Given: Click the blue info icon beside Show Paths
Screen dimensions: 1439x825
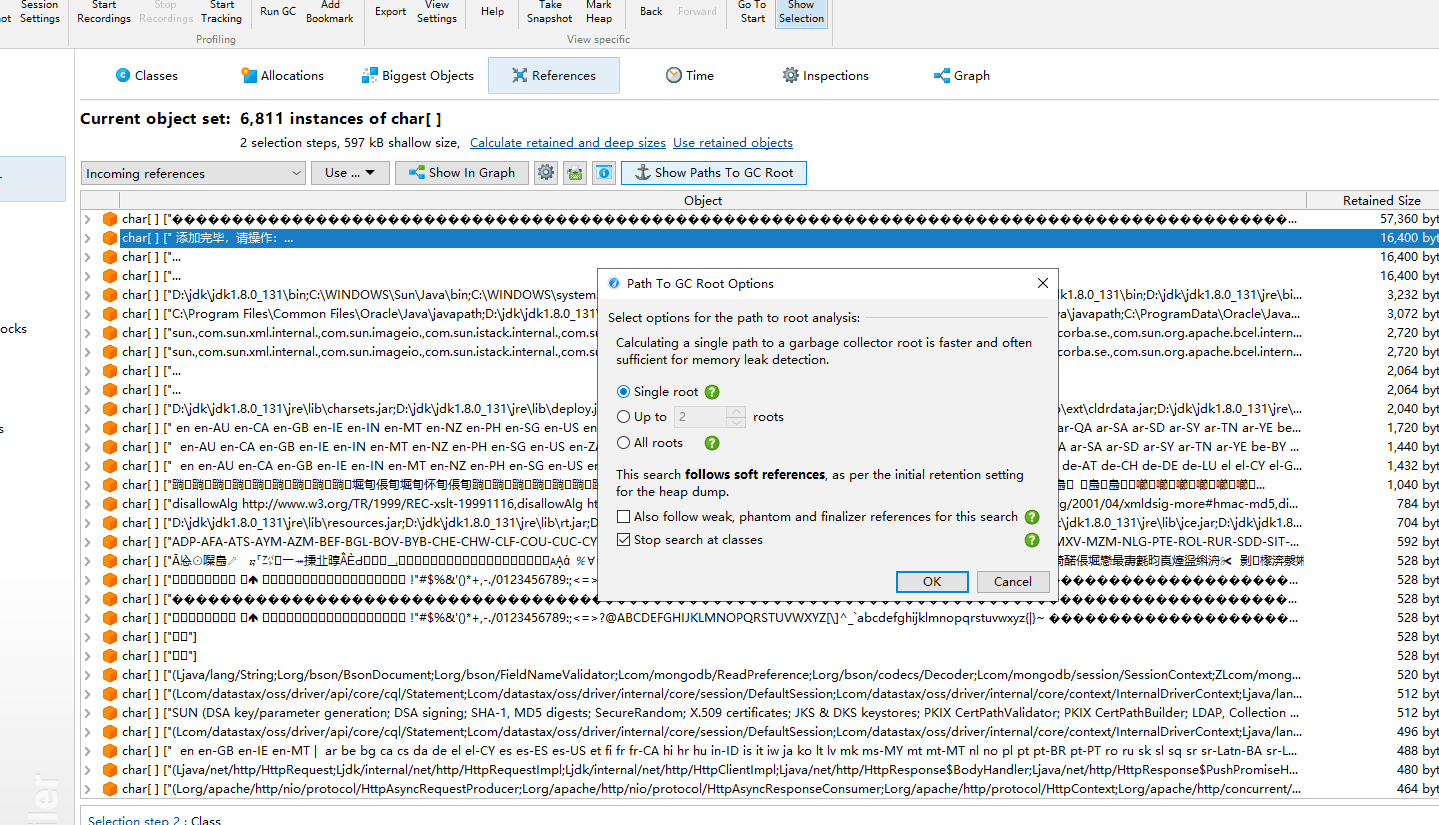Looking at the screenshot, I should pyautogui.click(x=603, y=173).
